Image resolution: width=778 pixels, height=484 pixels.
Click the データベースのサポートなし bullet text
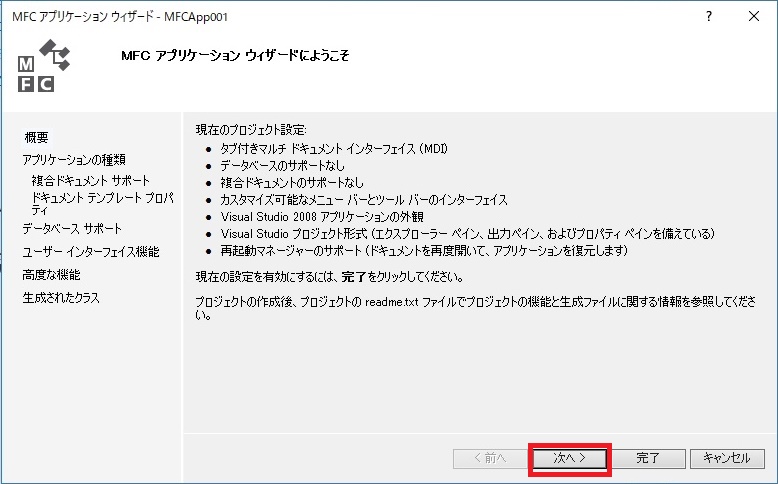(282, 165)
